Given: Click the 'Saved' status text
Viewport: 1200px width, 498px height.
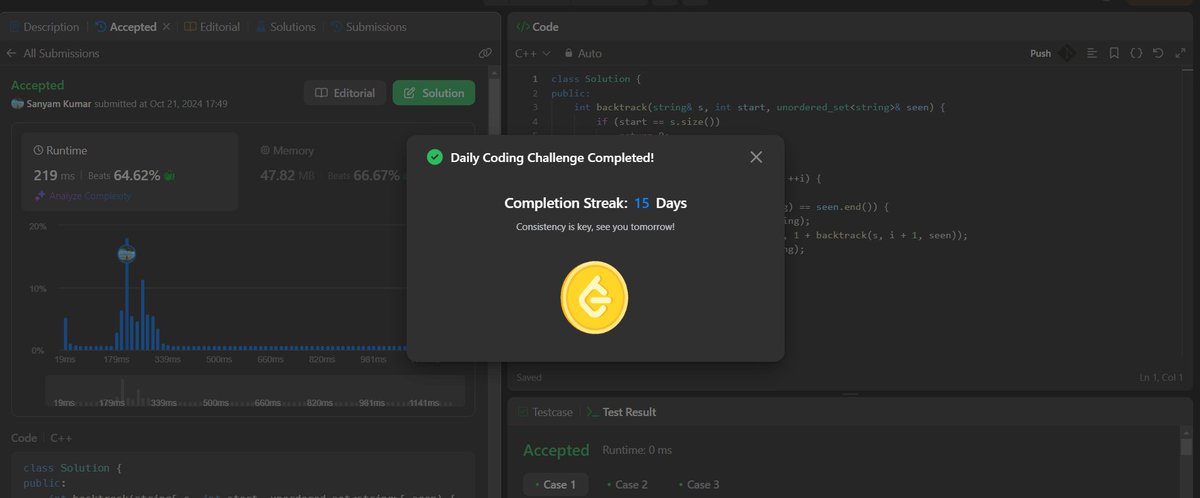Looking at the screenshot, I should point(529,377).
